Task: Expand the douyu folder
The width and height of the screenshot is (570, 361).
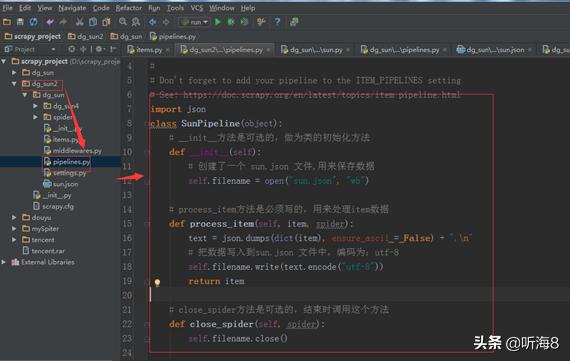Action: point(14,217)
